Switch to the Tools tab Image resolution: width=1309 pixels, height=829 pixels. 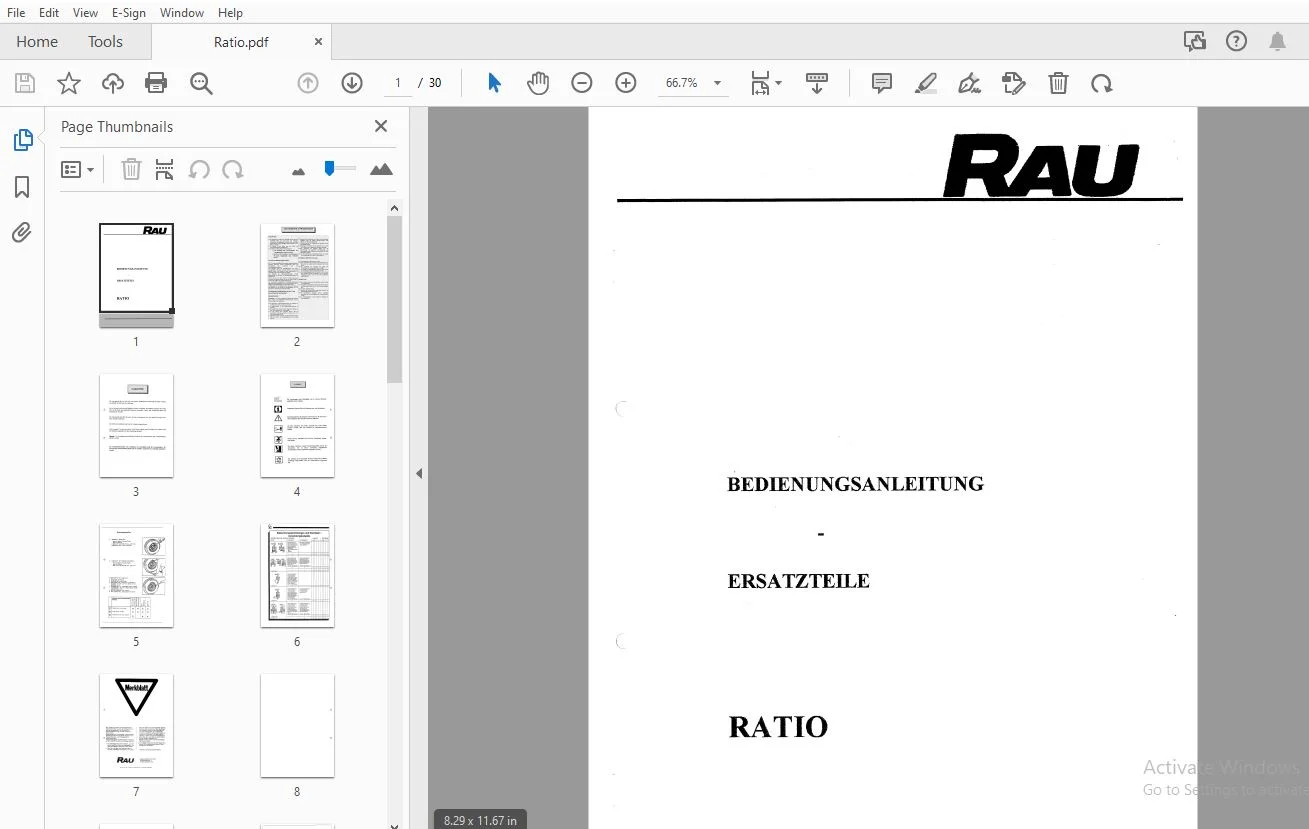[105, 42]
